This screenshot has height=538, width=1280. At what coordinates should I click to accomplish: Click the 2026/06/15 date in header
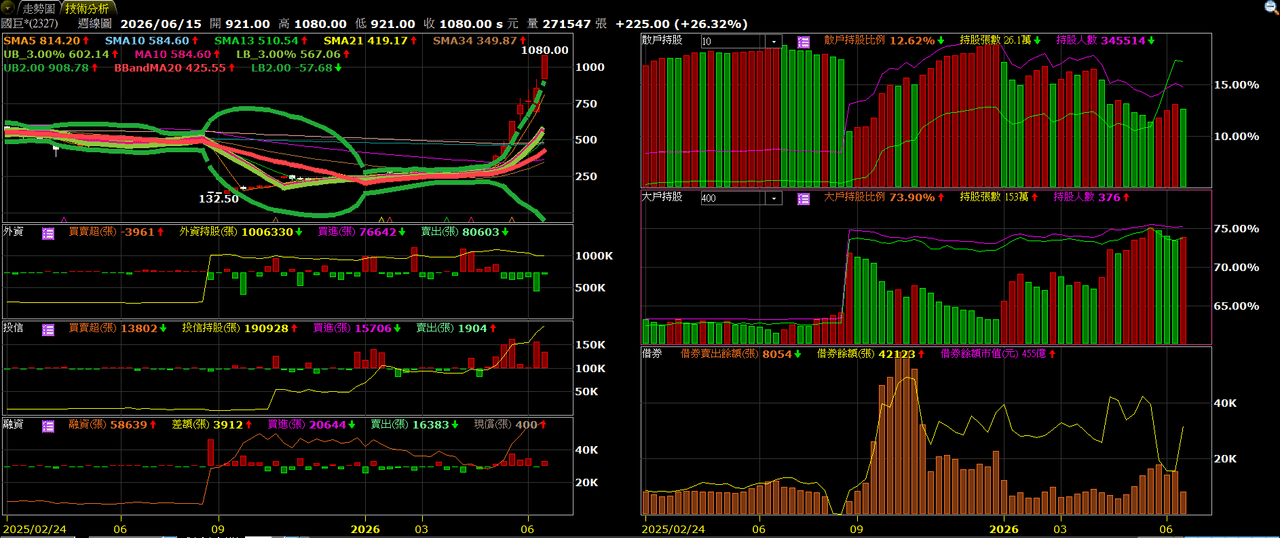click(x=160, y=24)
